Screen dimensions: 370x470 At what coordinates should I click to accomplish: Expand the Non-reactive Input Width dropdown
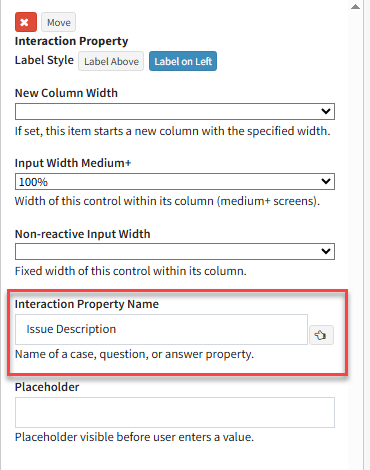[x=175, y=251]
